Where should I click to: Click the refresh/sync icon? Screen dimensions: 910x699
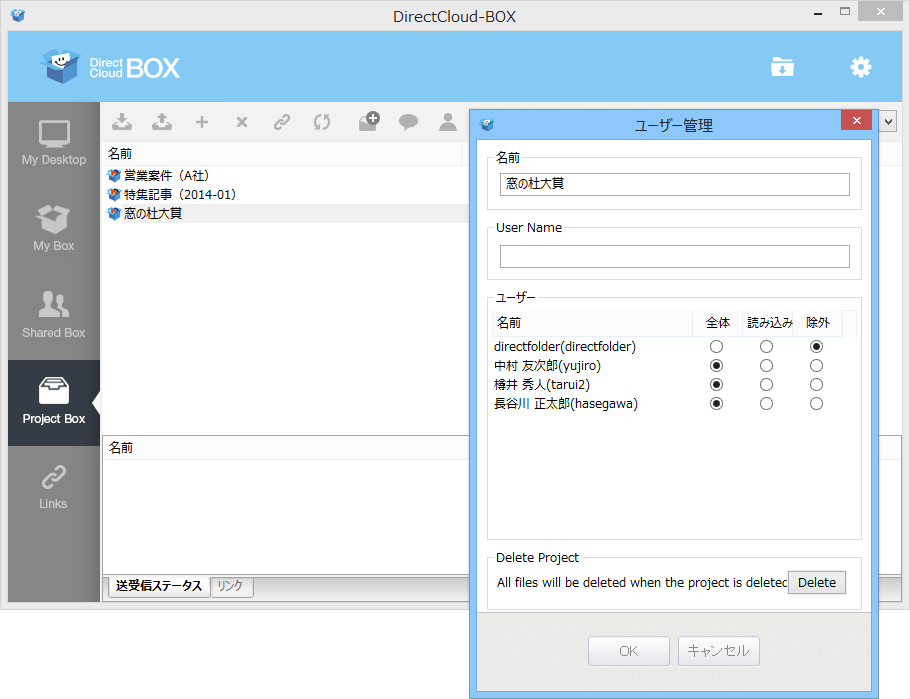click(321, 122)
